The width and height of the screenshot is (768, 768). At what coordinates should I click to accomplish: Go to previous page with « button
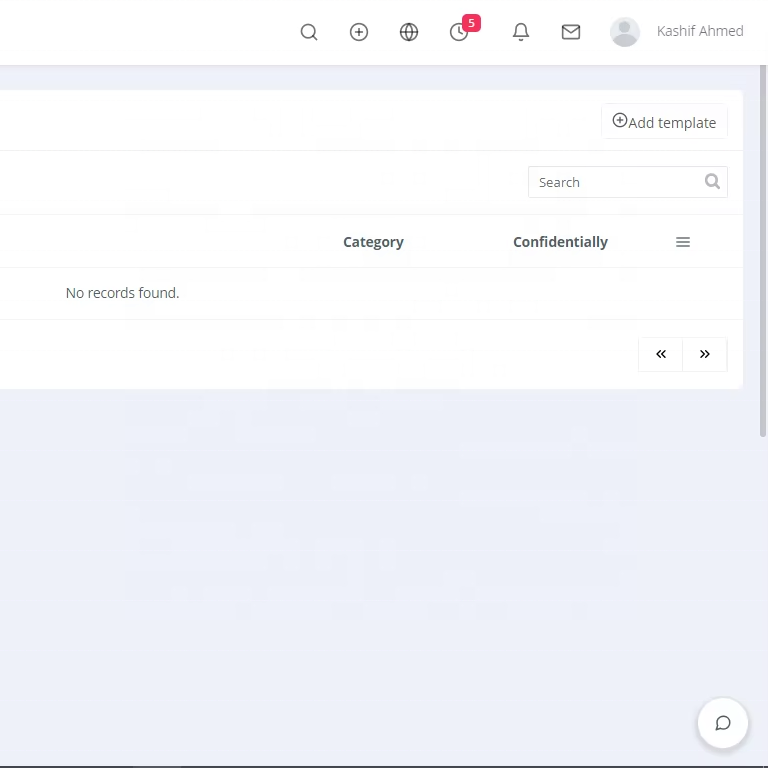tap(661, 354)
